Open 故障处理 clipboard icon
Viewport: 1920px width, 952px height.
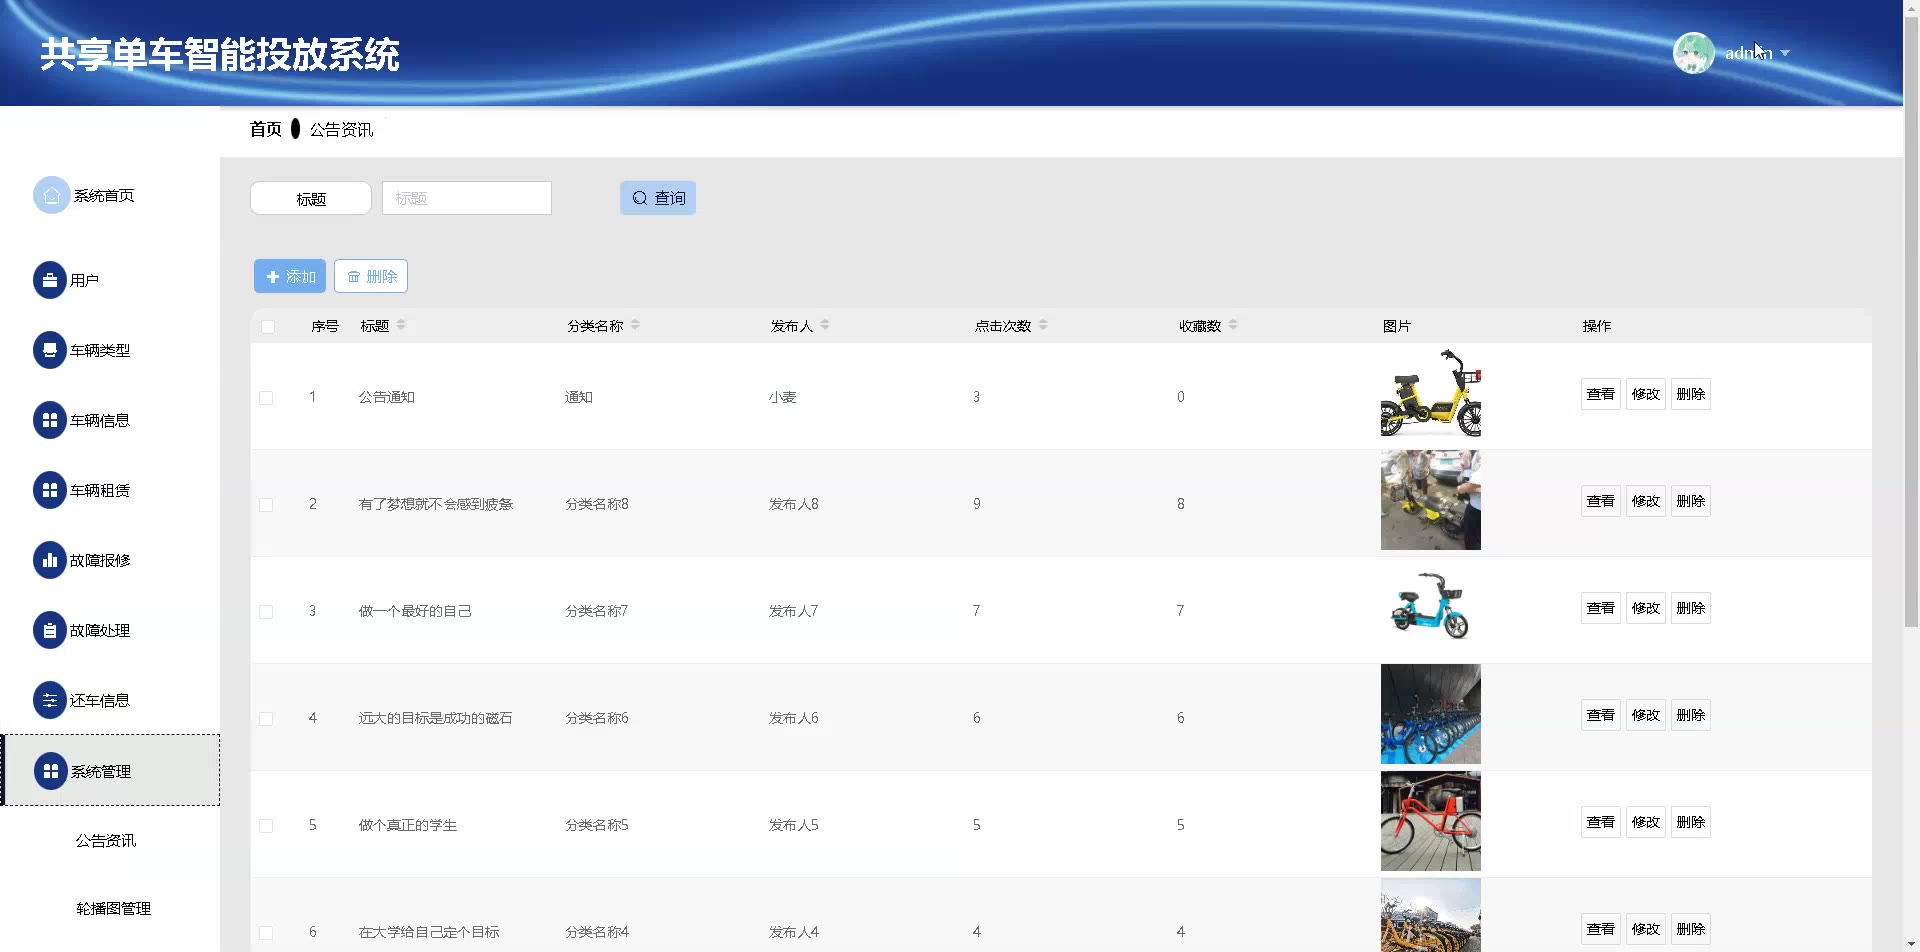[49, 630]
